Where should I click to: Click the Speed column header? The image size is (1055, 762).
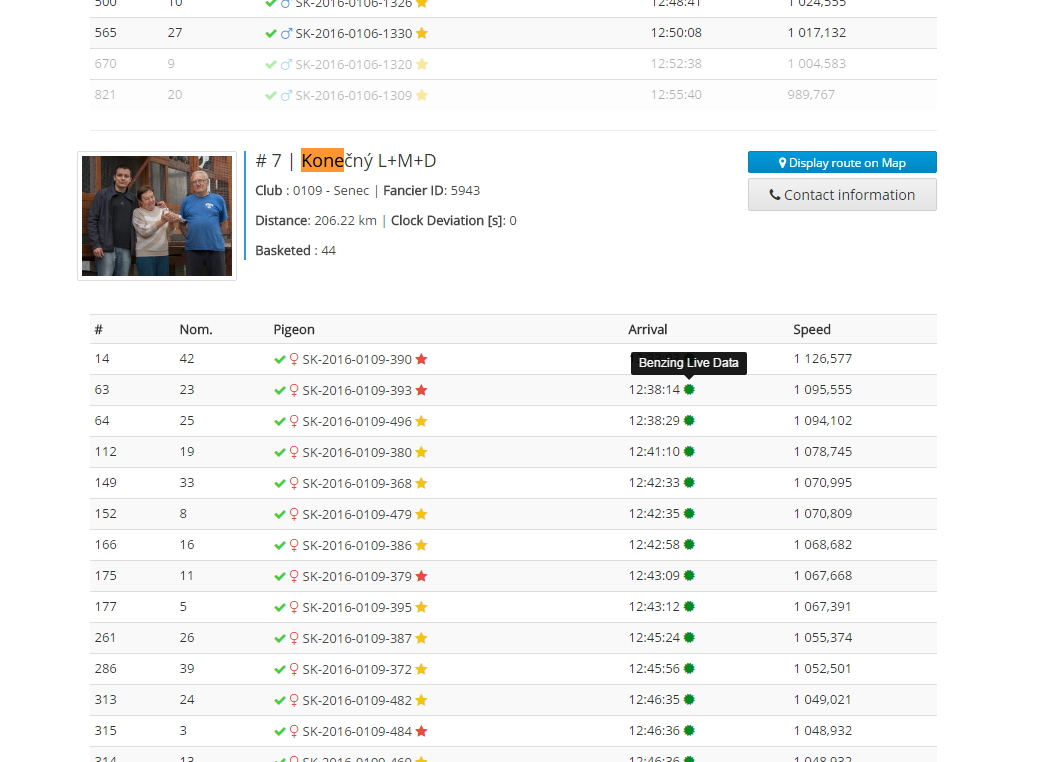click(x=812, y=329)
